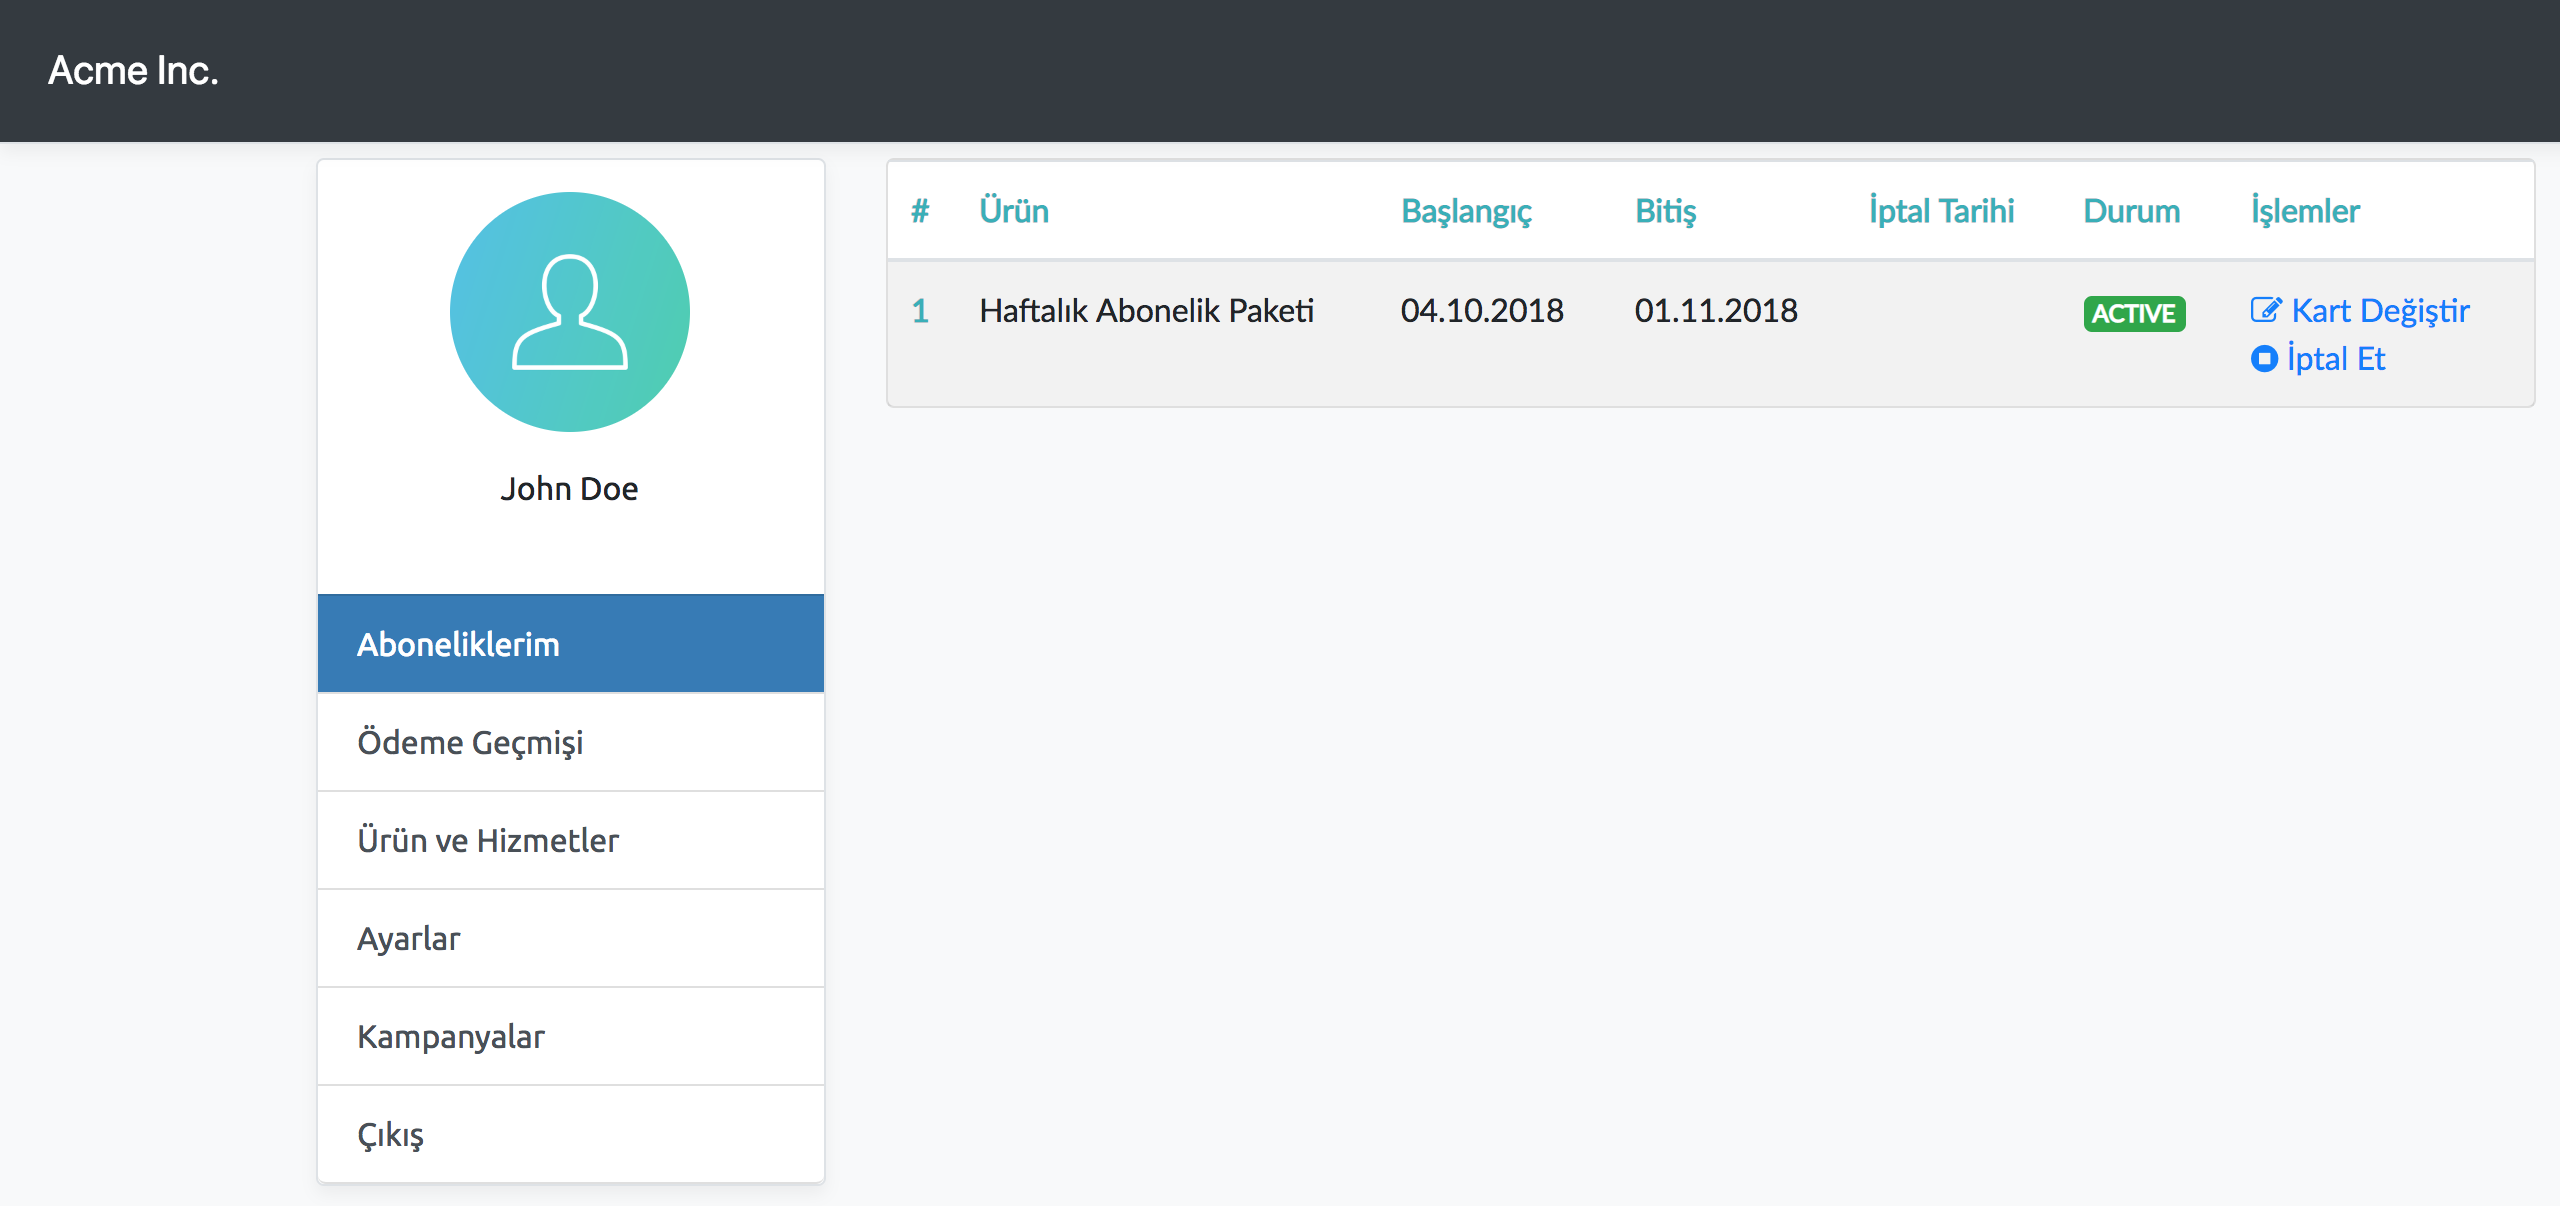Image resolution: width=2560 pixels, height=1206 pixels.
Task: Click the Başlangıç column header
Action: [1466, 211]
